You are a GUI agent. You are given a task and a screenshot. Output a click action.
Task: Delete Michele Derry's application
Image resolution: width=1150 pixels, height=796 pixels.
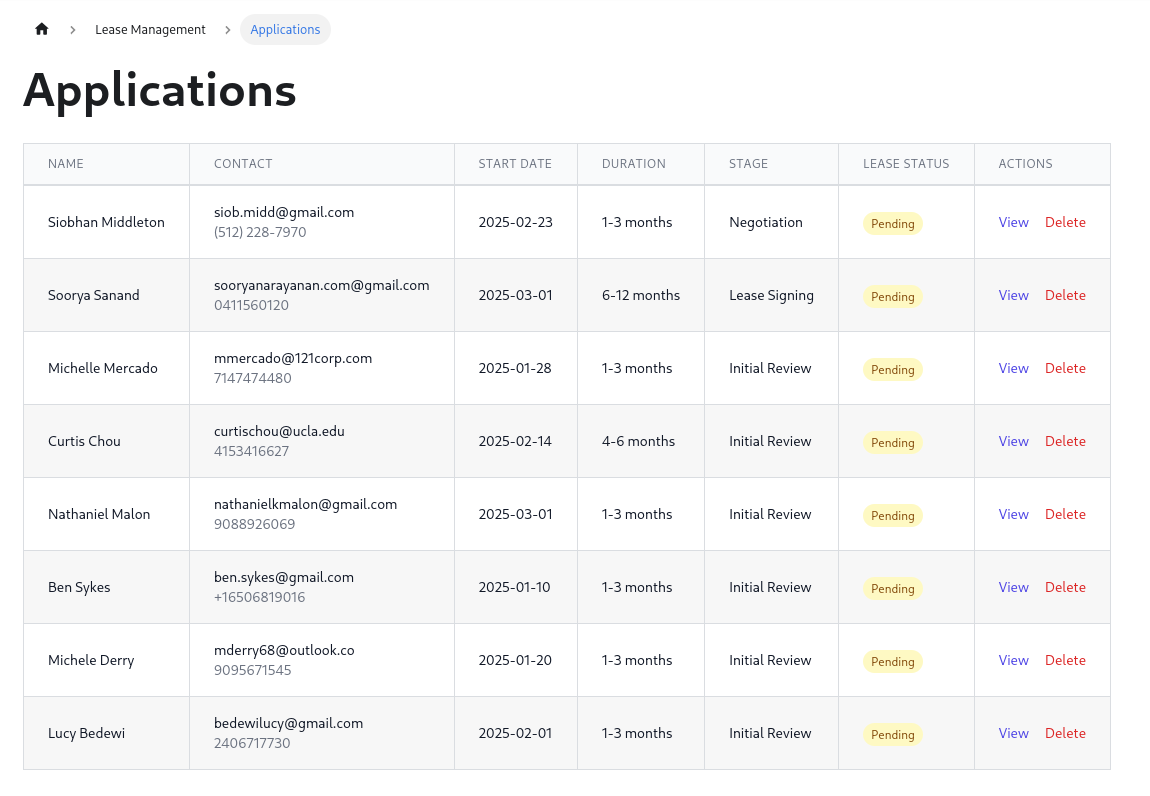point(1065,660)
